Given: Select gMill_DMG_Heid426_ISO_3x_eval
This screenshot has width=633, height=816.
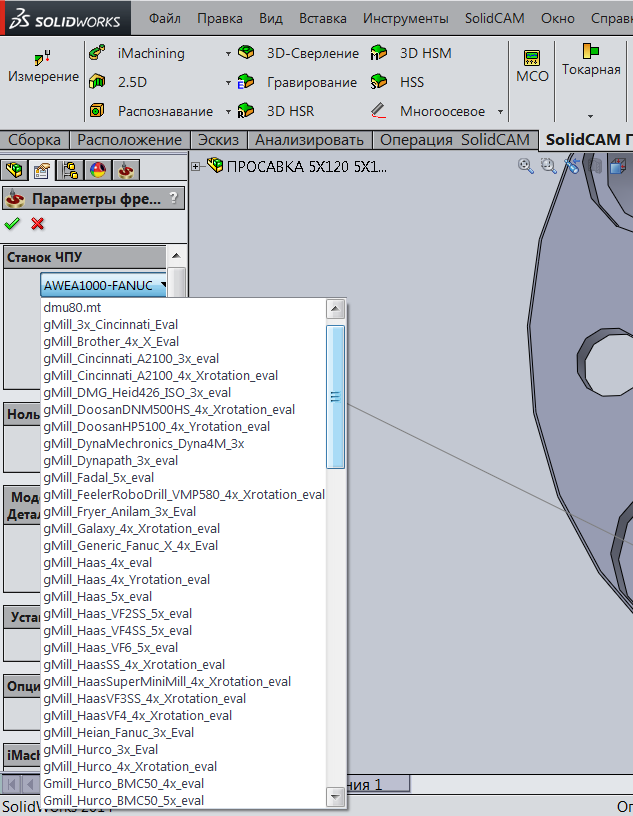Looking at the screenshot, I should point(183,392).
